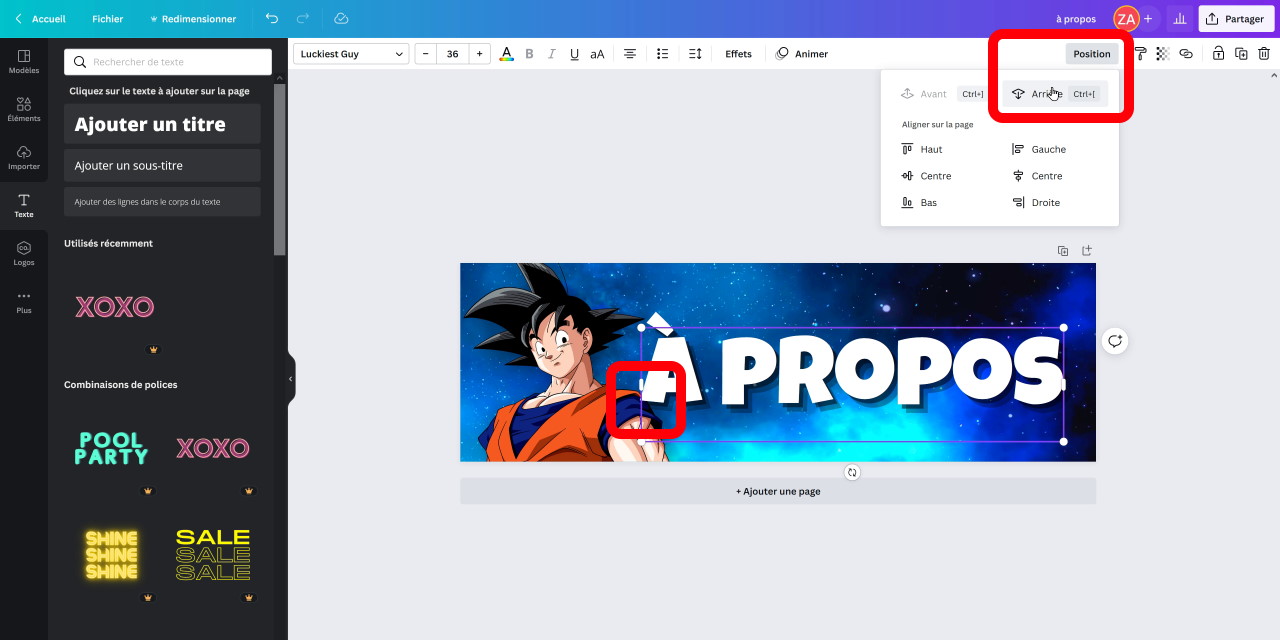Click the Rechercher de texte search field
1280x640 pixels.
(x=168, y=62)
